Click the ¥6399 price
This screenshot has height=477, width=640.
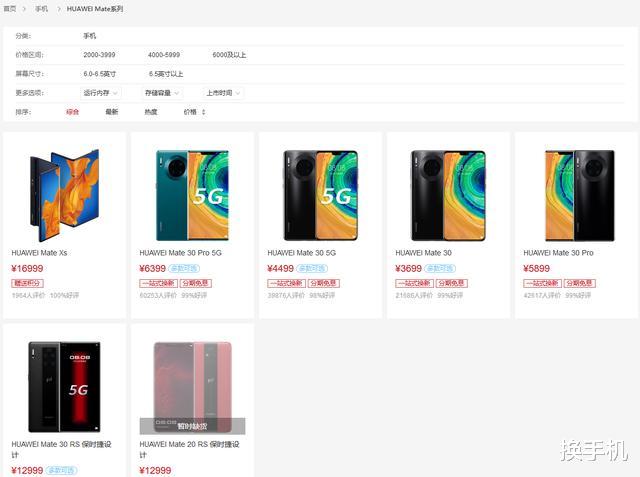click(153, 268)
